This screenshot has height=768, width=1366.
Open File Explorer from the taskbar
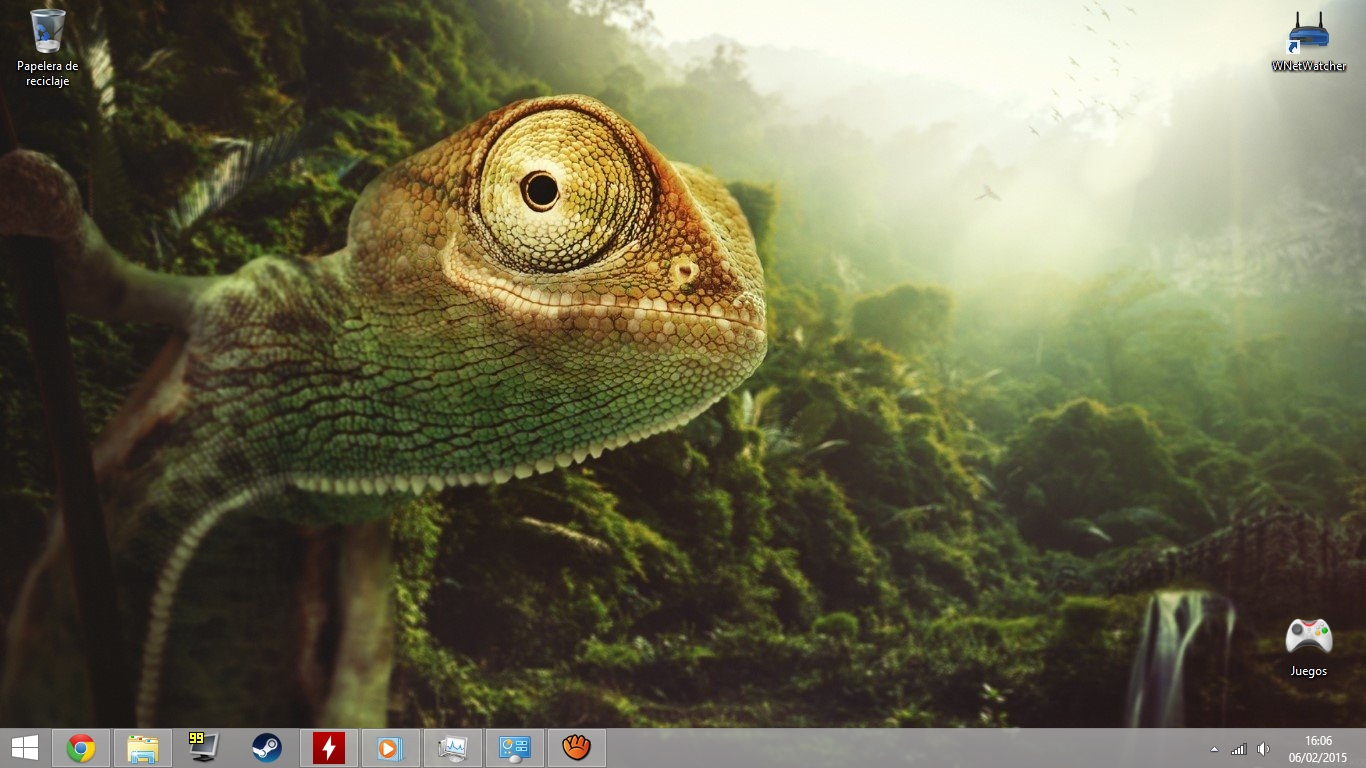(143, 748)
